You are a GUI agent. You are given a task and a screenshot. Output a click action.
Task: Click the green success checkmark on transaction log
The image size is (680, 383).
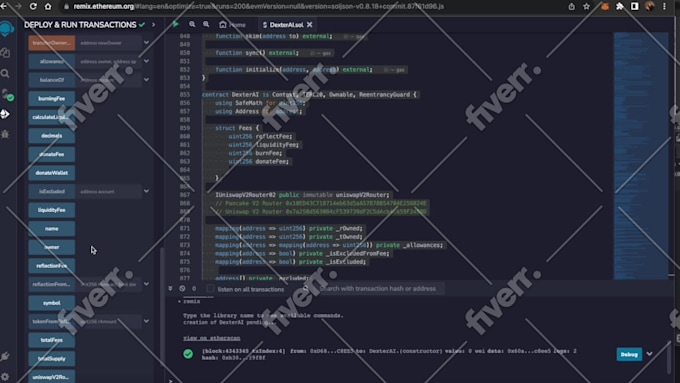pyautogui.click(x=188, y=354)
